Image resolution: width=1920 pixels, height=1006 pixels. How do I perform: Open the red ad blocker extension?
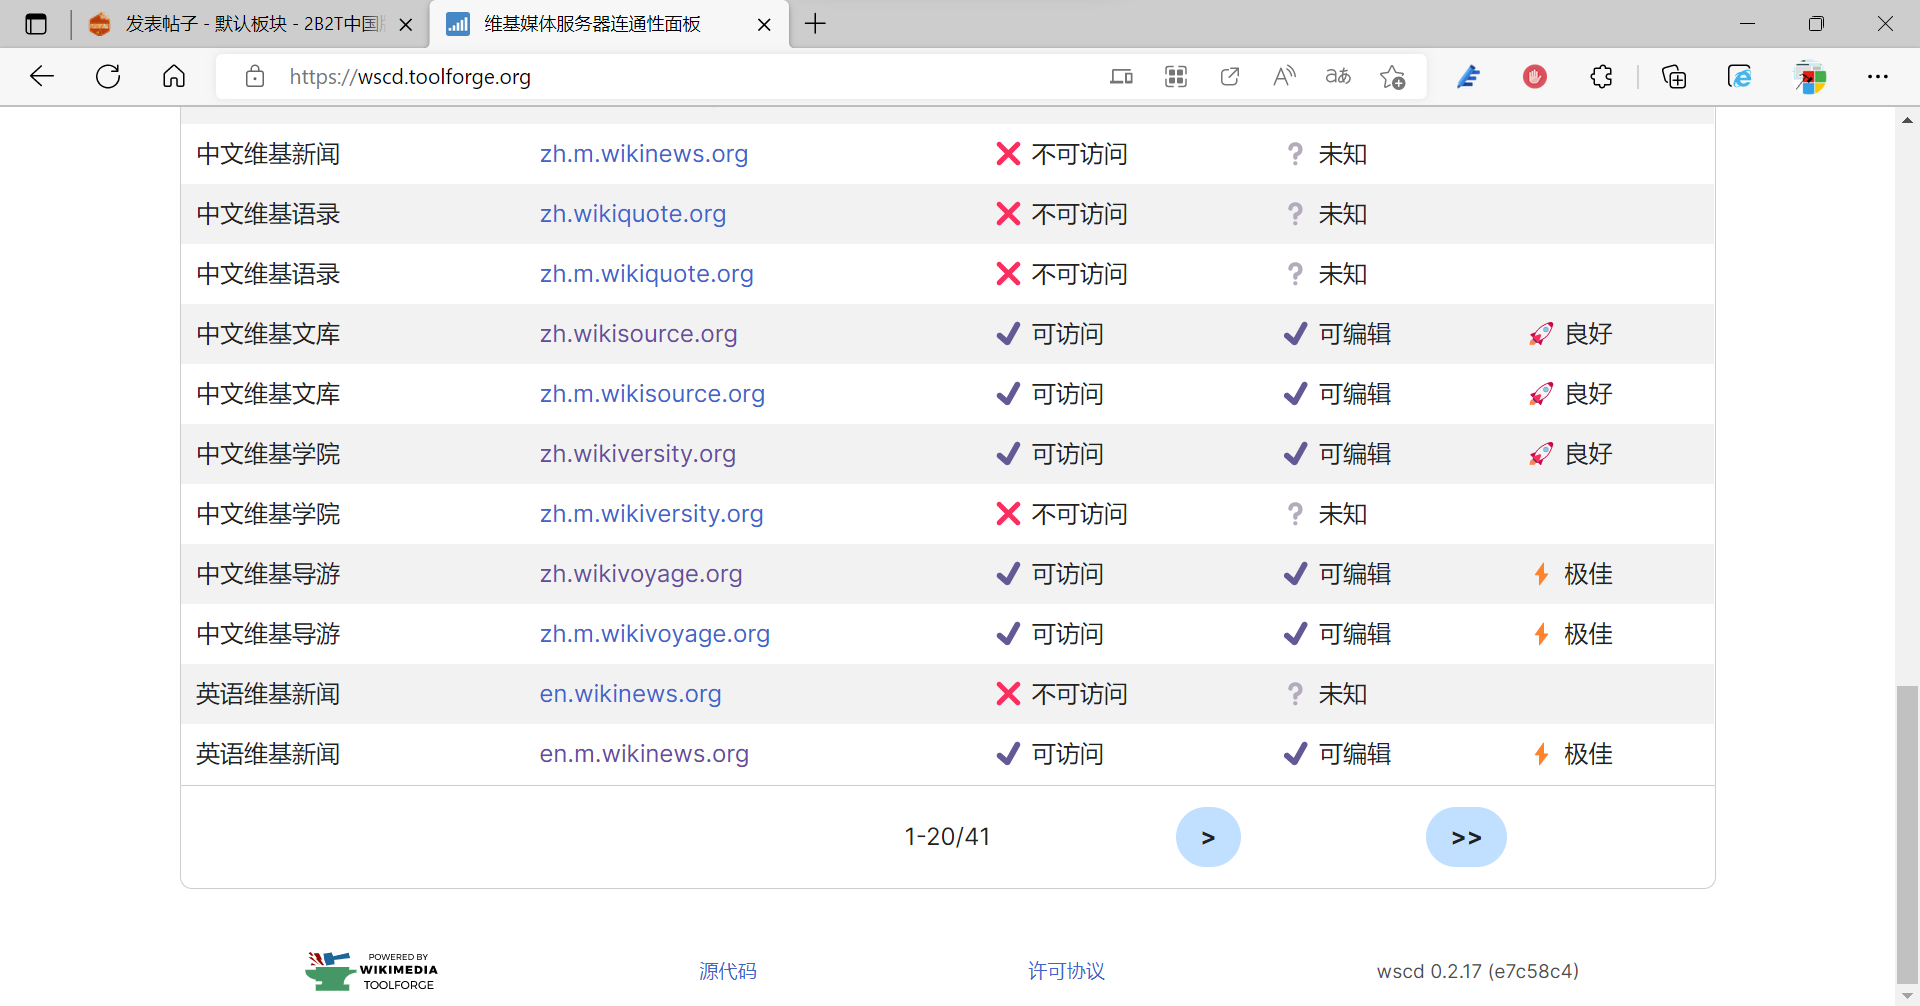coord(1535,76)
